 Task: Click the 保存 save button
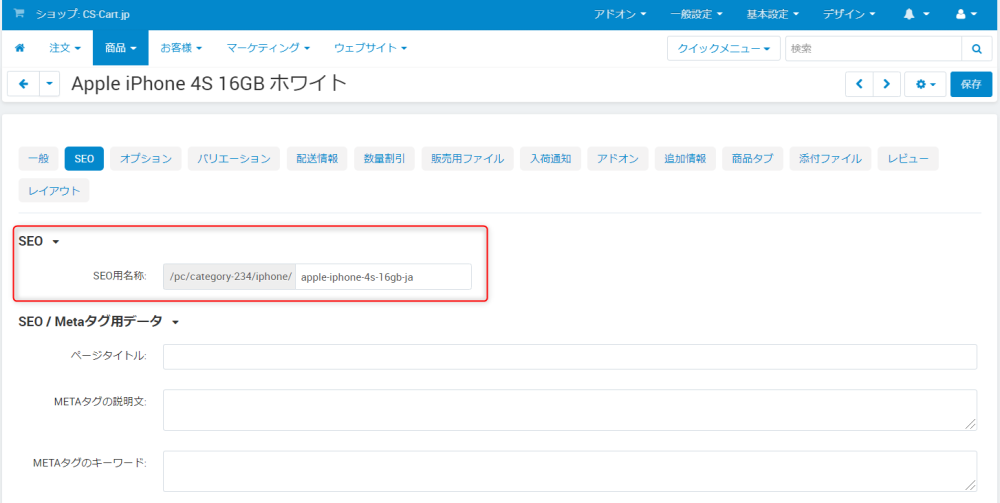coord(971,84)
